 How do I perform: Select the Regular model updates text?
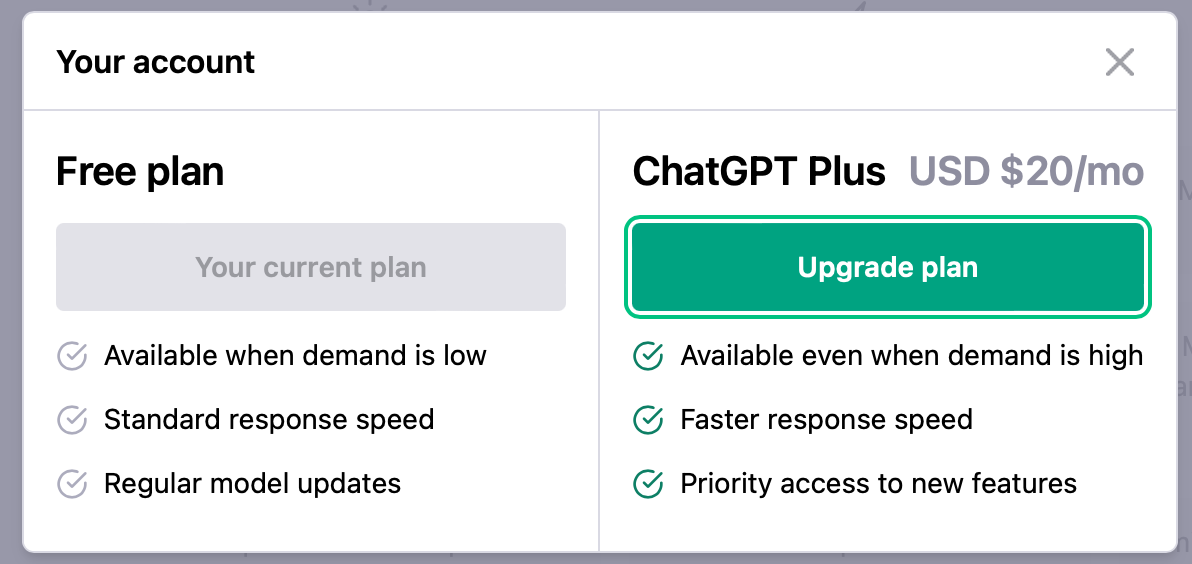252,484
